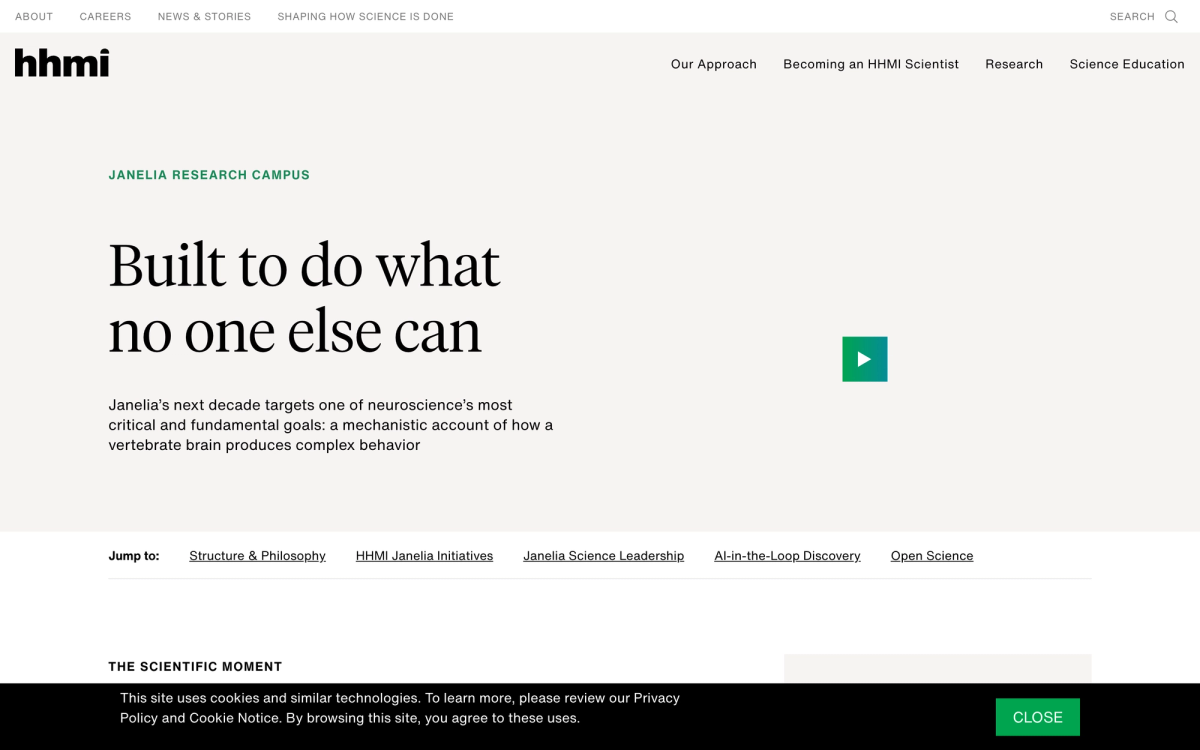Screen dimensions: 1200x750
Task: Click the Search text label
Action: click(x=1132, y=17)
